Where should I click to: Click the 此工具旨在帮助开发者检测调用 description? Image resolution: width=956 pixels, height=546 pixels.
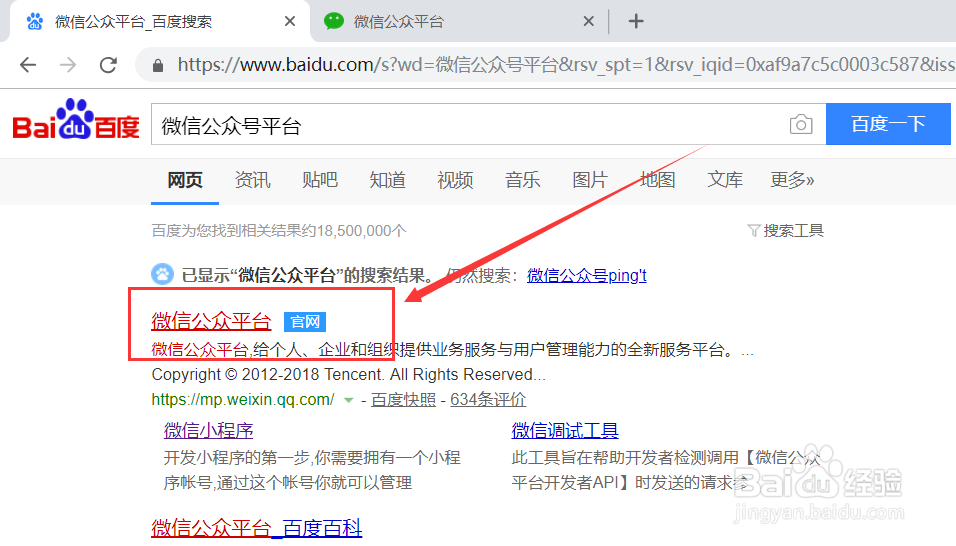666,470
